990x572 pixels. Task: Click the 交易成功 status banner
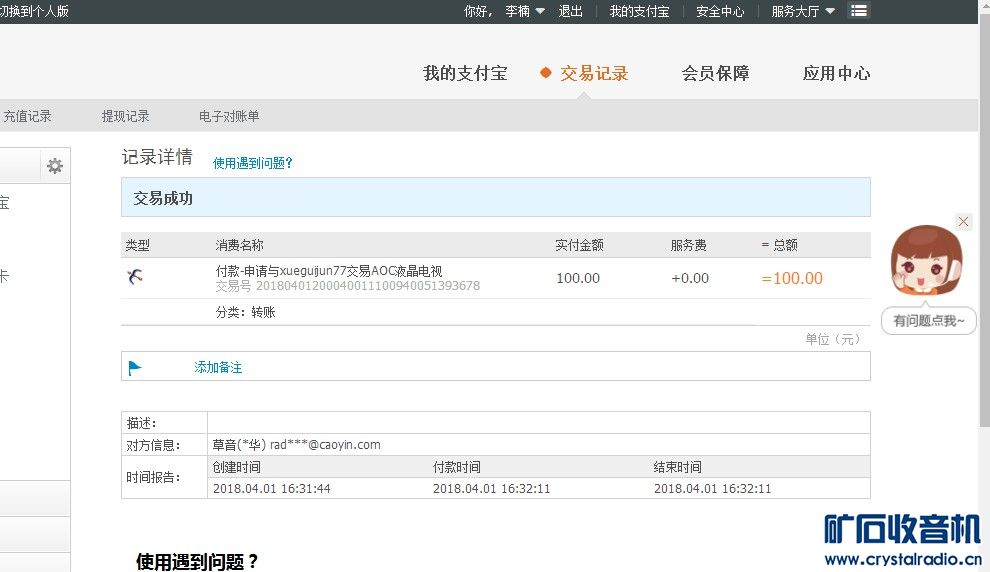pyautogui.click(x=496, y=198)
